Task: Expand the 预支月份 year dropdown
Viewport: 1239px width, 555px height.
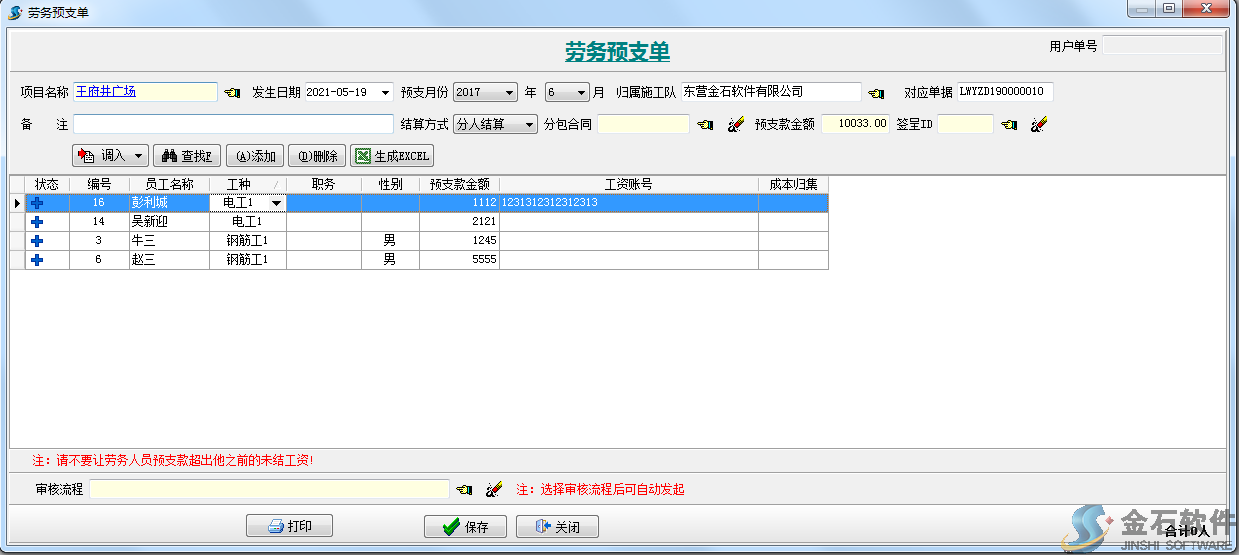Action: tap(510, 93)
